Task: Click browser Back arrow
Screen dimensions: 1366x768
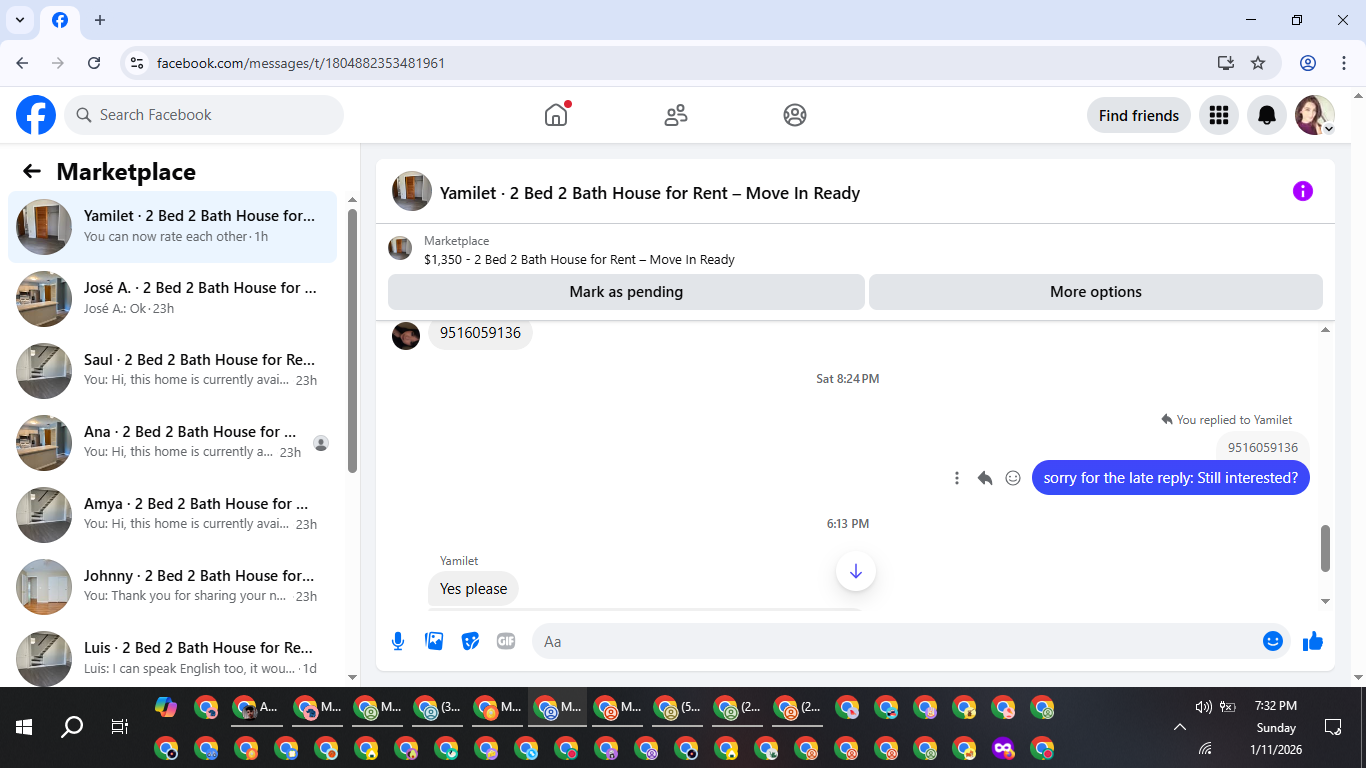Action: pyautogui.click(x=22, y=63)
